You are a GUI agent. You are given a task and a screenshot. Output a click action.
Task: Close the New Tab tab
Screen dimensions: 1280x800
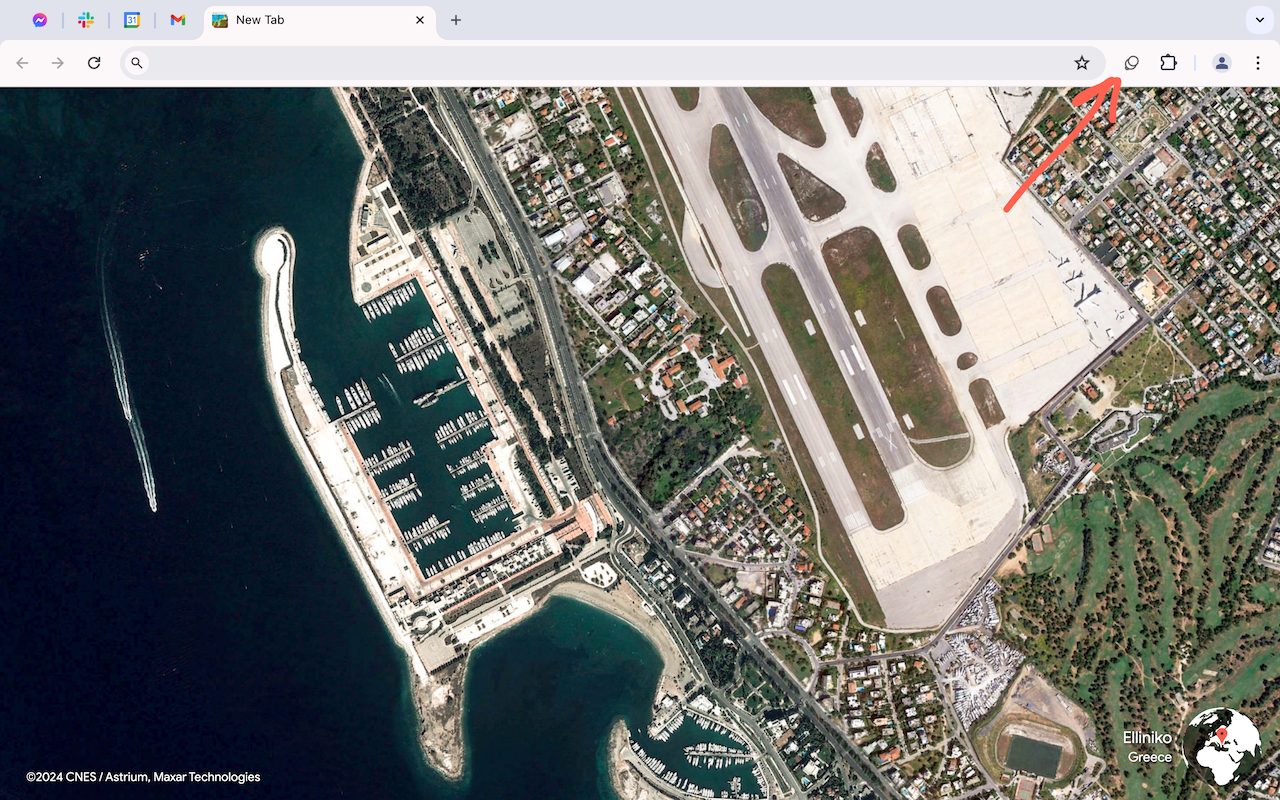point(420,20)
